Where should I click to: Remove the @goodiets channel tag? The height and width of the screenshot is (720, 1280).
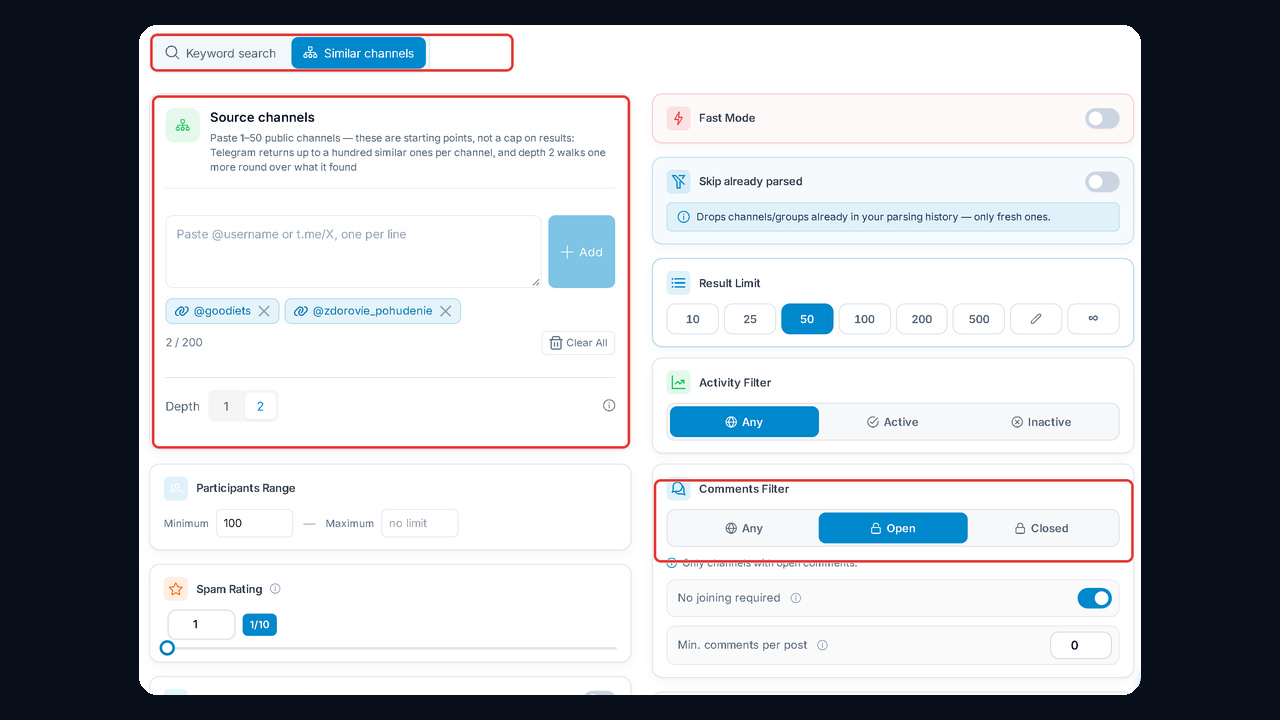click(x=264, y=311)
